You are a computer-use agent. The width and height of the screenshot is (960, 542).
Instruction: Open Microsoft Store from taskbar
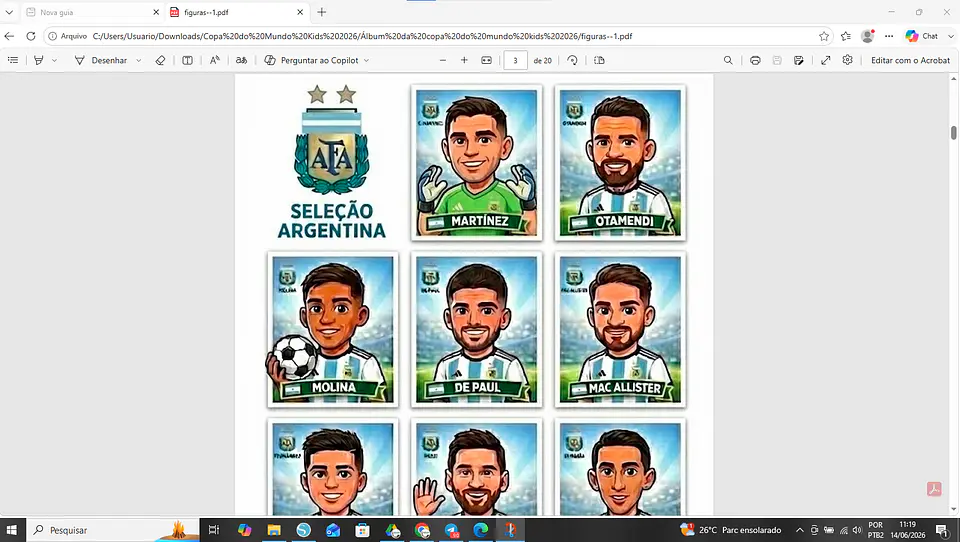click(x=362, y=530)
